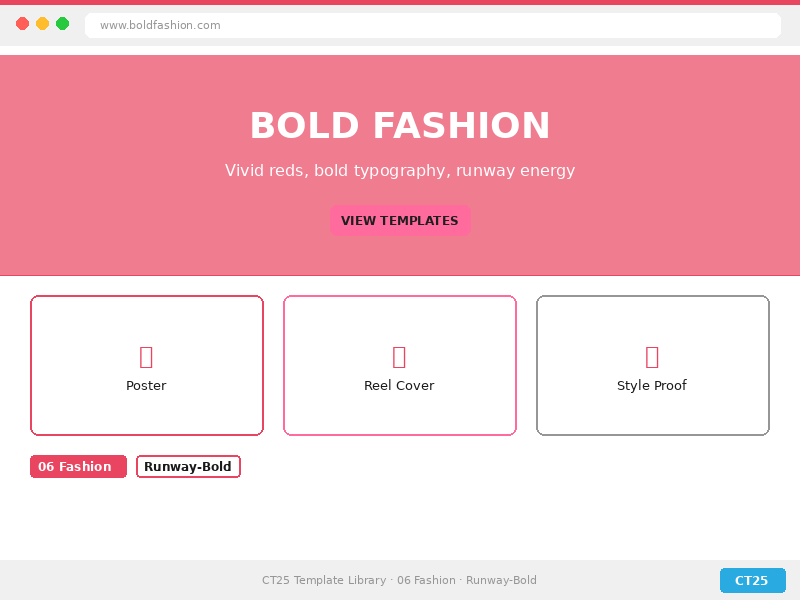Click the Style Proof card icon
Viewport: 800px width, 600px height.
[652, 357]
